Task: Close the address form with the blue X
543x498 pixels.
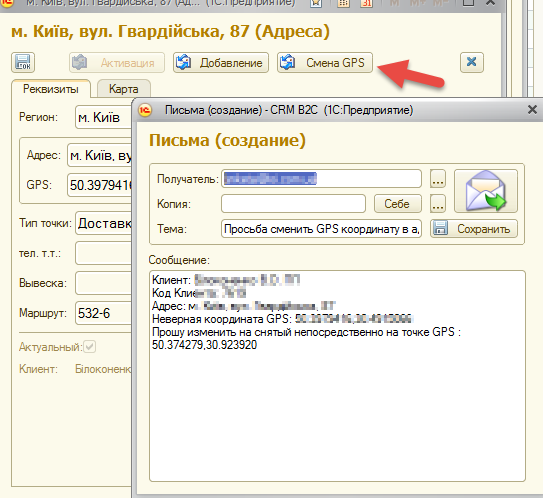Action: 472,62
